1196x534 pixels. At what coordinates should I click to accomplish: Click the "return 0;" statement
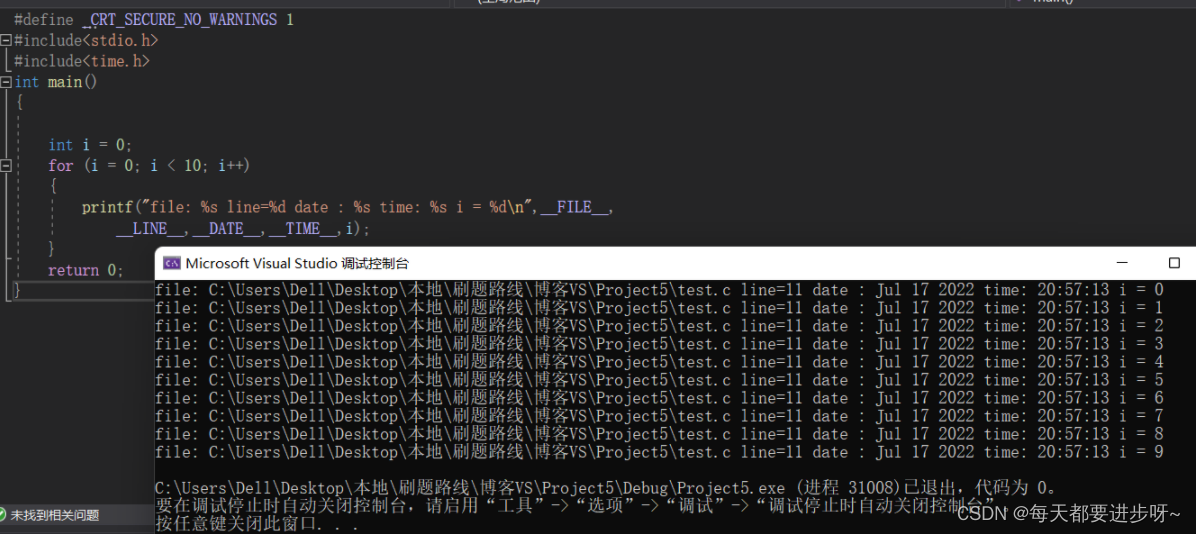(85, 270)
